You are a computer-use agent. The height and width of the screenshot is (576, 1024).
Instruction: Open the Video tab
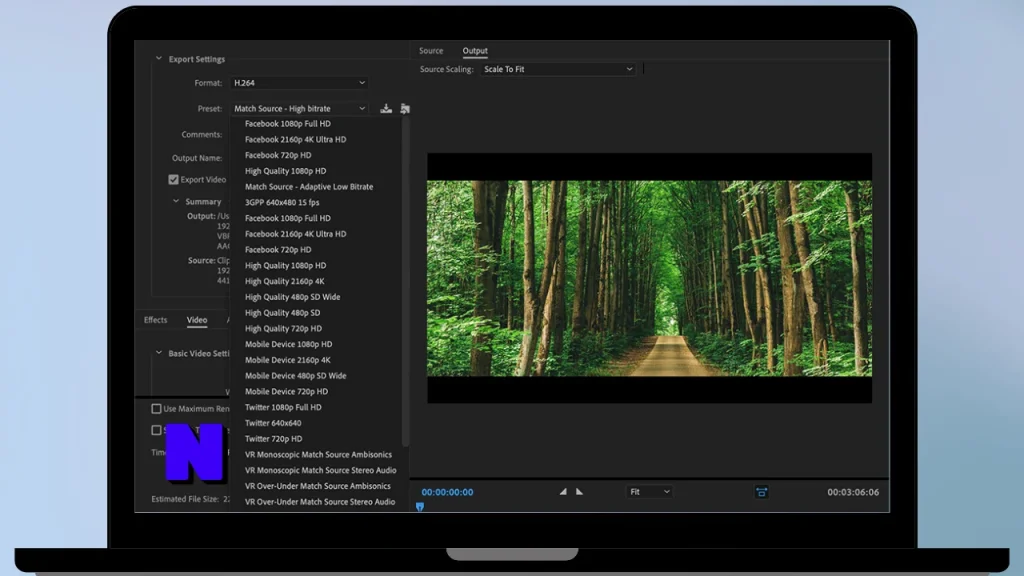[197, 320]
